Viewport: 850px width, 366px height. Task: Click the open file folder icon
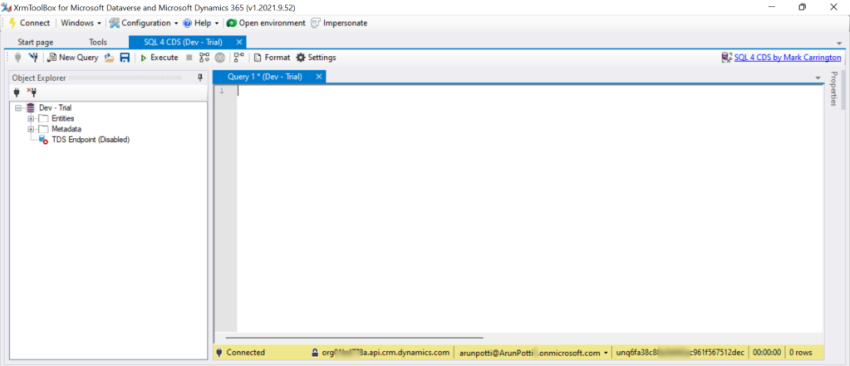[109, 57]
